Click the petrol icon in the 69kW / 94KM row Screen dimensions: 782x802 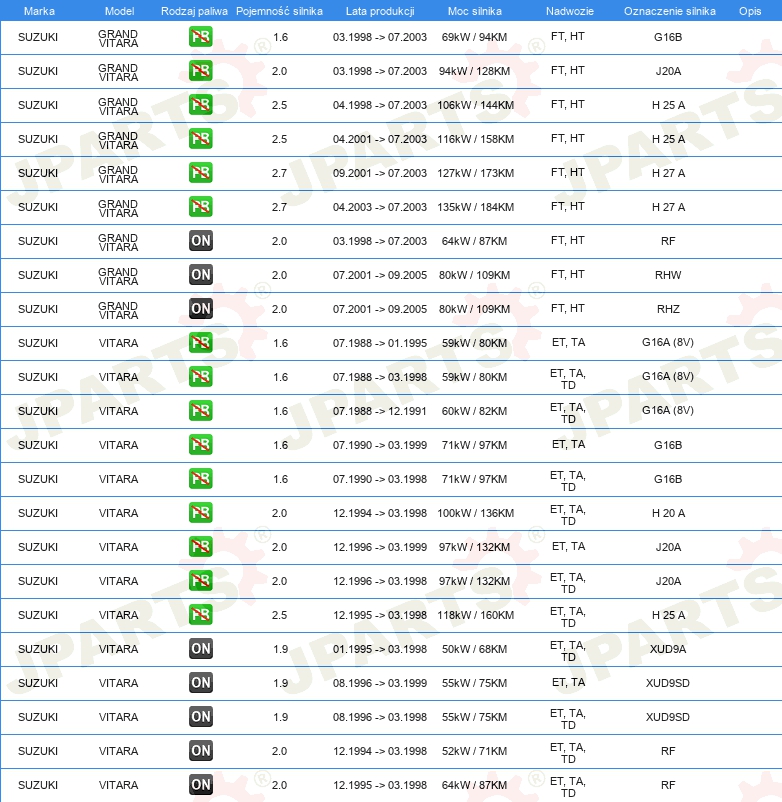click(x=200, y=37)
